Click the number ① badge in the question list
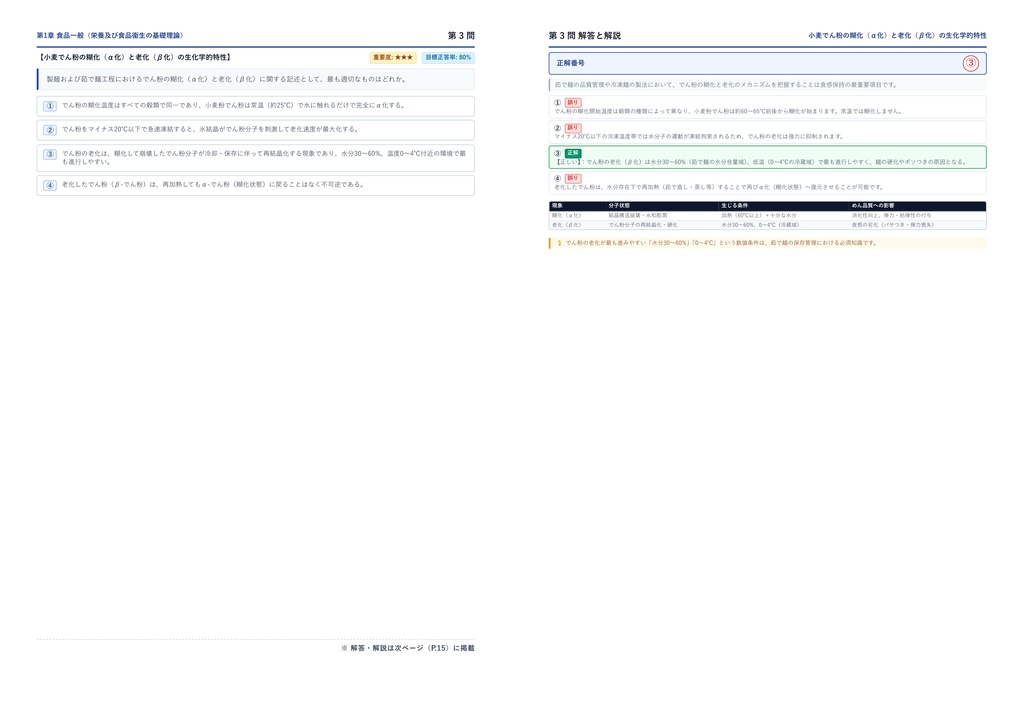 coord(50,106)
